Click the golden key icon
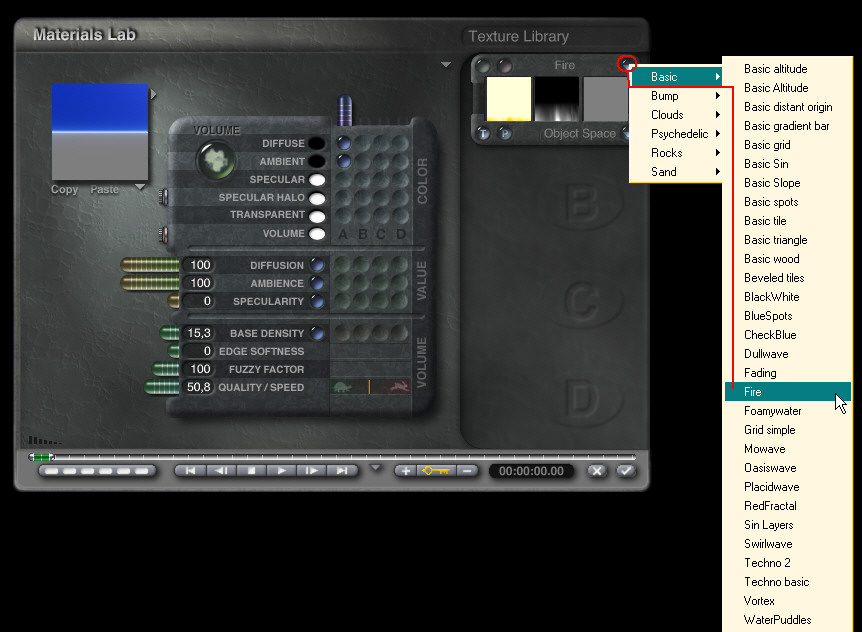This screenshot has width=862, height=632. click(436, 471)
